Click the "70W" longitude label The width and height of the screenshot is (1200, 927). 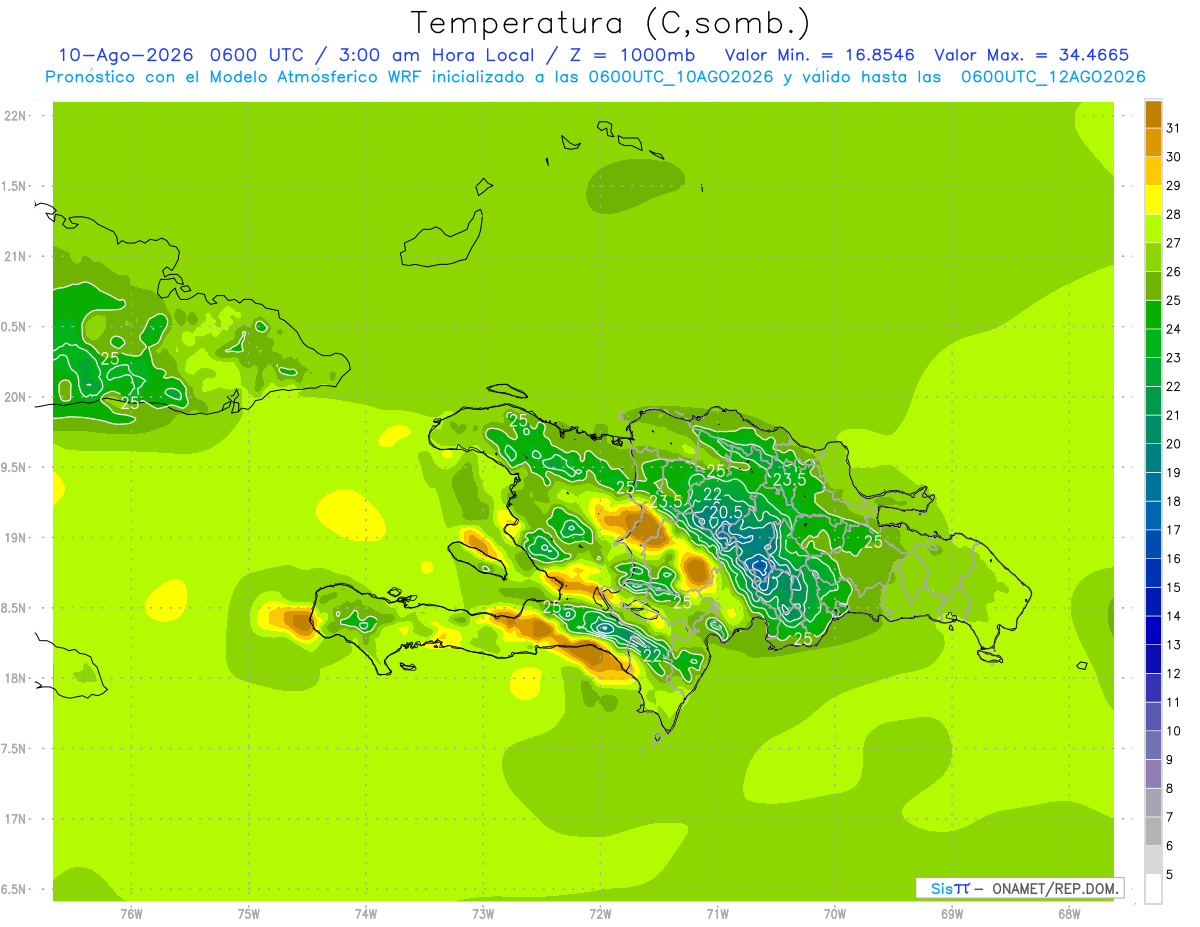[x=835, y=913]
